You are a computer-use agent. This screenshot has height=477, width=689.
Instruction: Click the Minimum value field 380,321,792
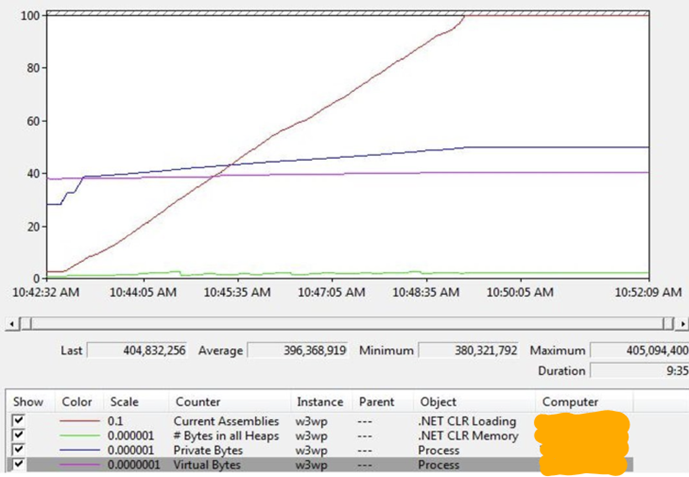pos(468,350)
